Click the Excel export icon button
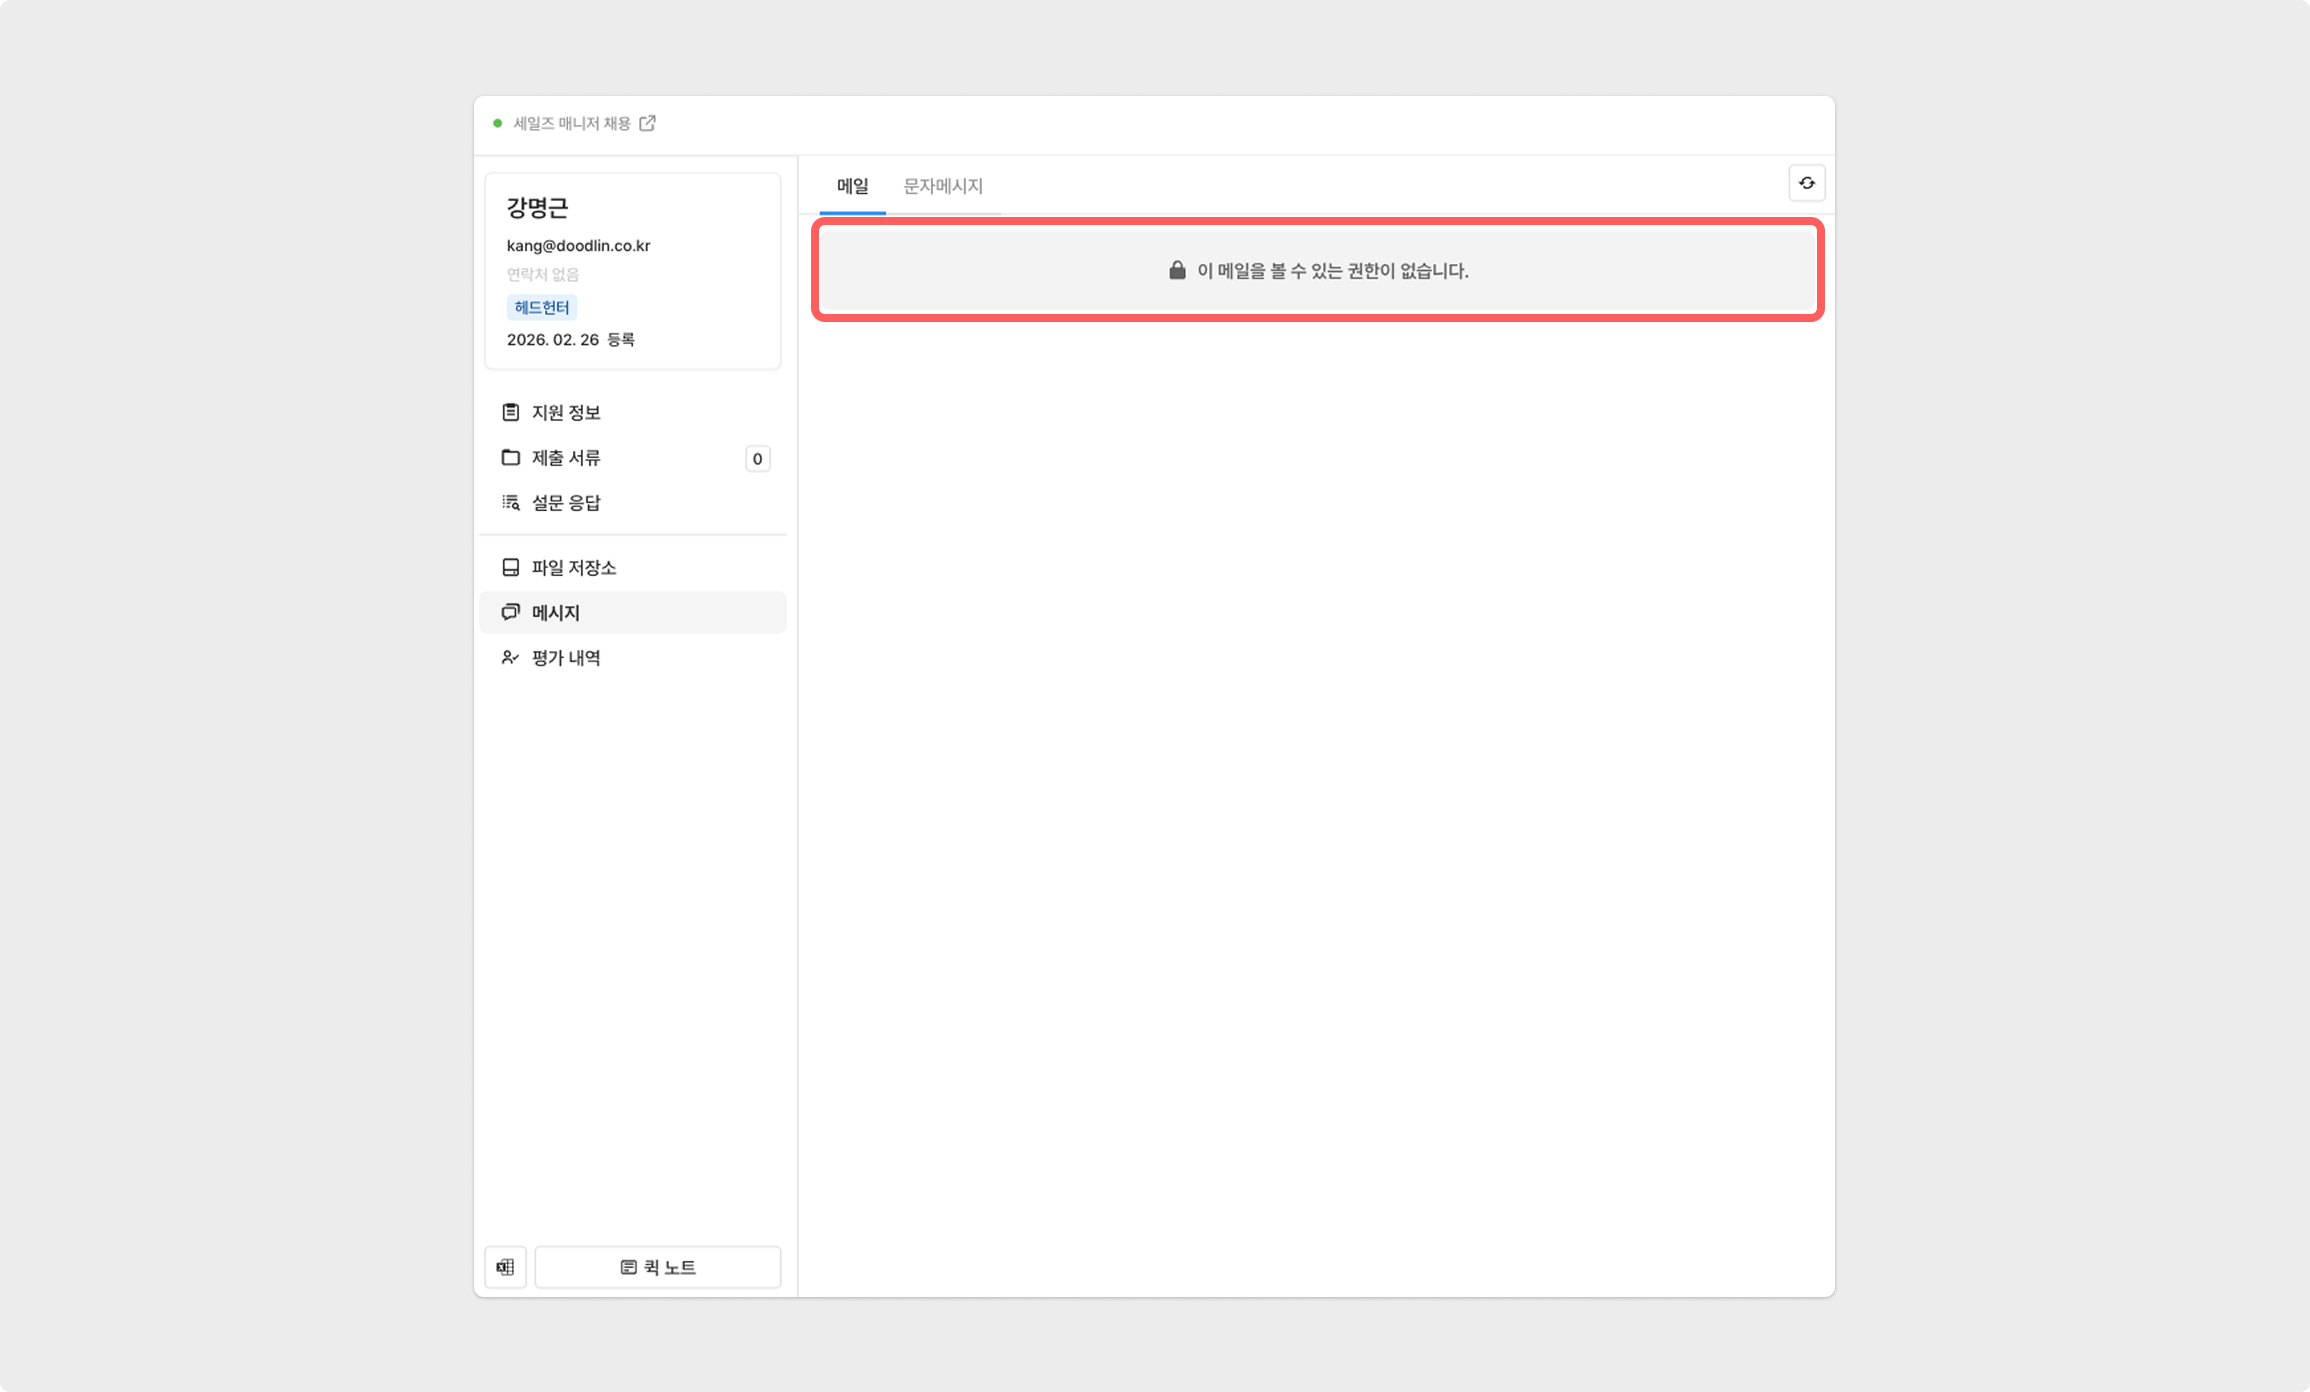This screenshot has height=1392, width=2310. pyautogui.click(x=505, y=1267)
